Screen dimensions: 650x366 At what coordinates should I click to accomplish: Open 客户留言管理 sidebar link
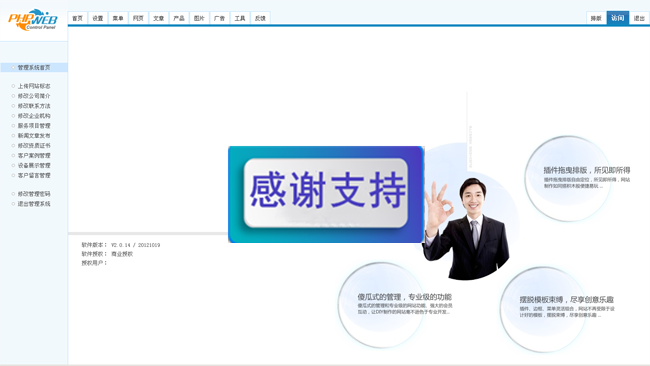pyautogui.click(x=34, y=176)
